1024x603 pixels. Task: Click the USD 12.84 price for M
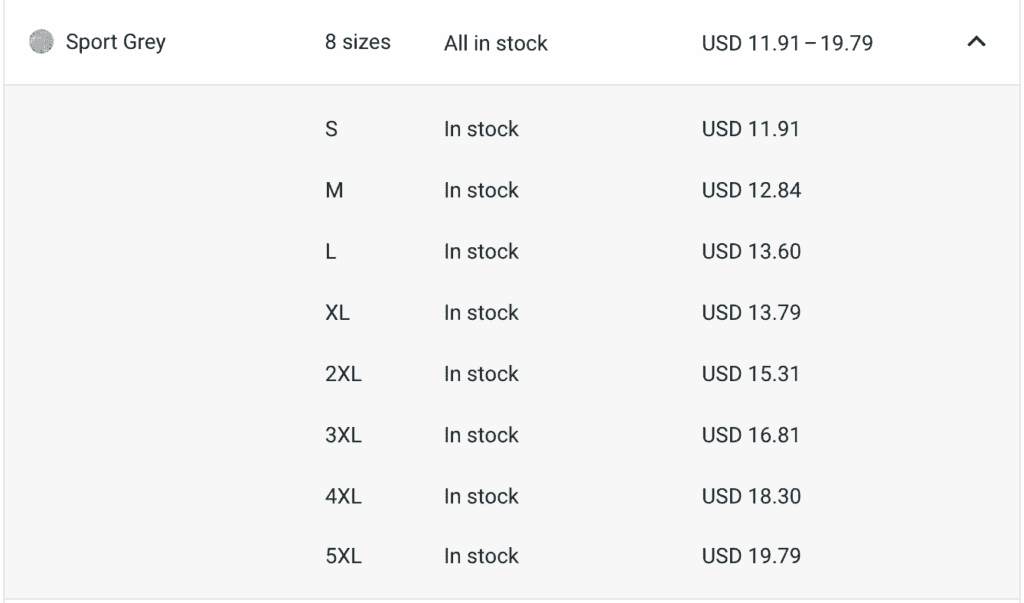coord(751,190)
